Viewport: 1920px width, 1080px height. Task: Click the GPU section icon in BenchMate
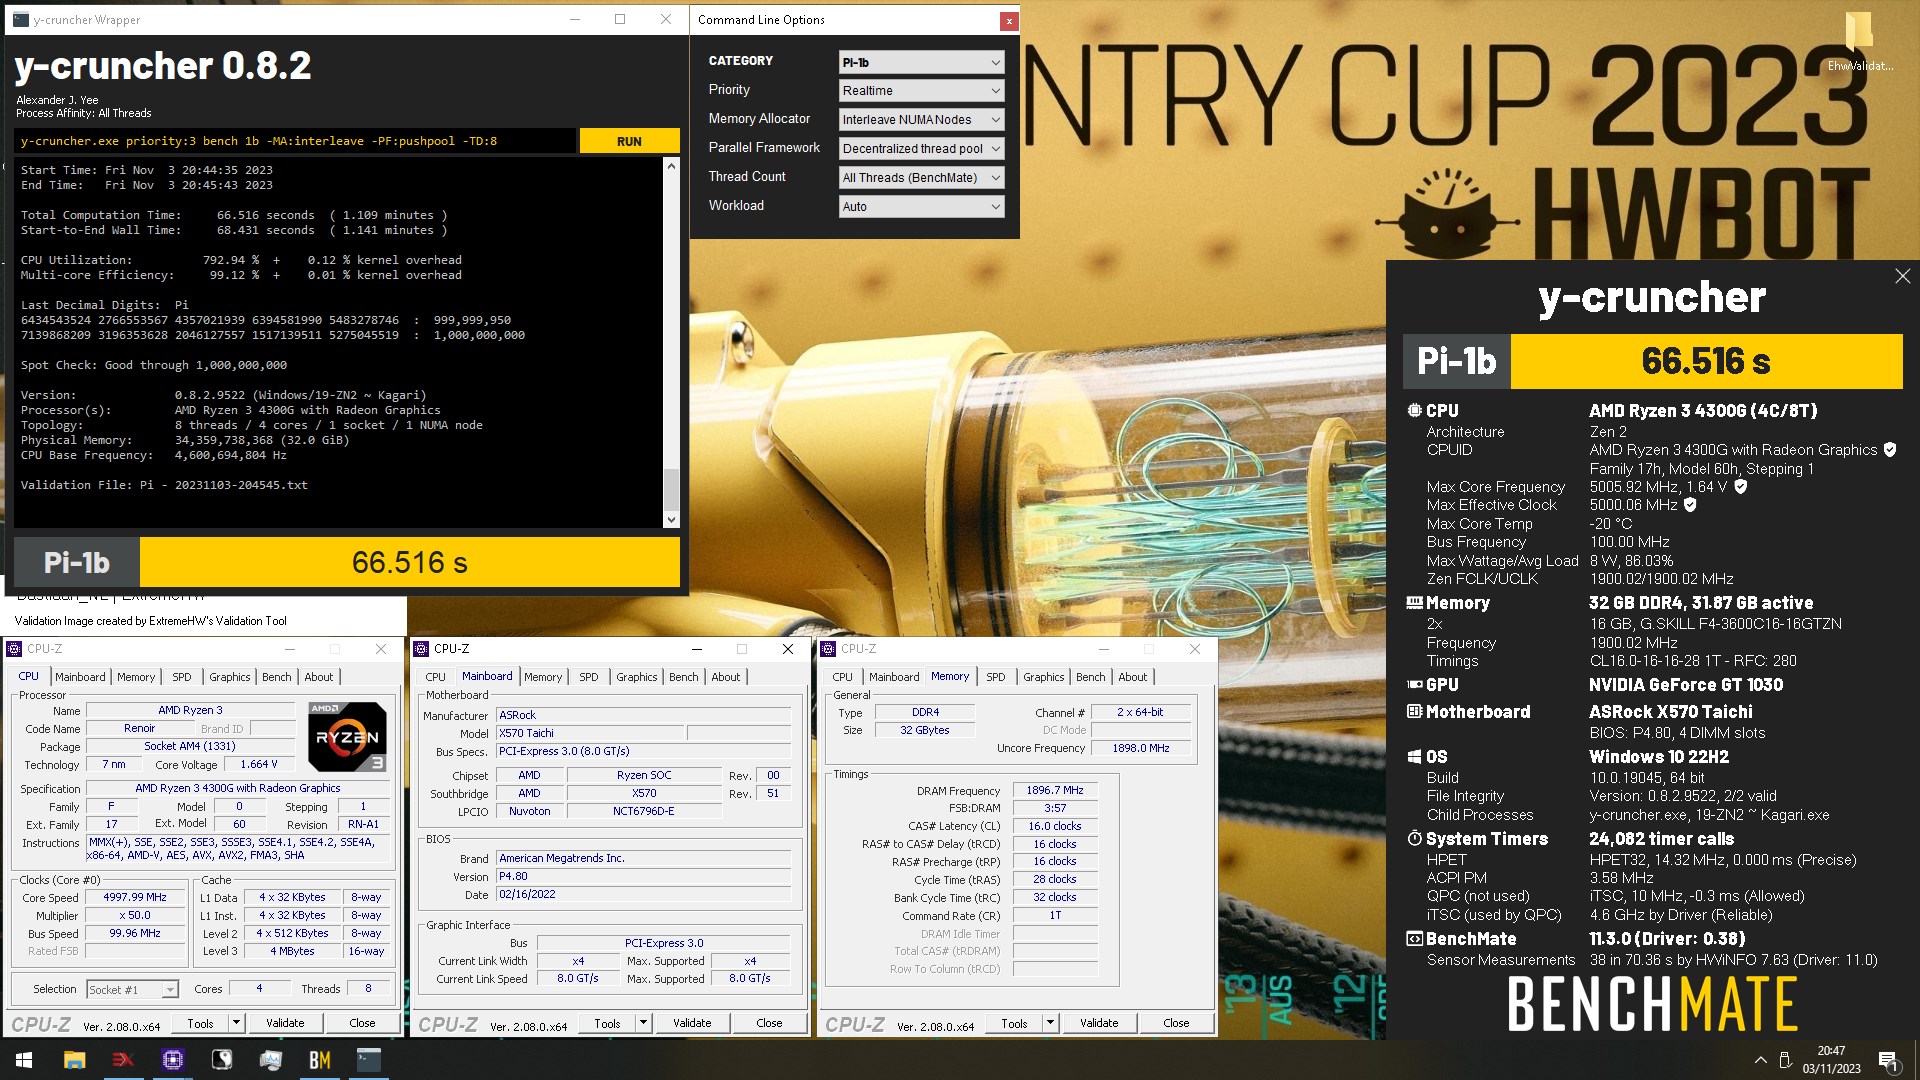pyautogui.click(x=1414, y=685)
